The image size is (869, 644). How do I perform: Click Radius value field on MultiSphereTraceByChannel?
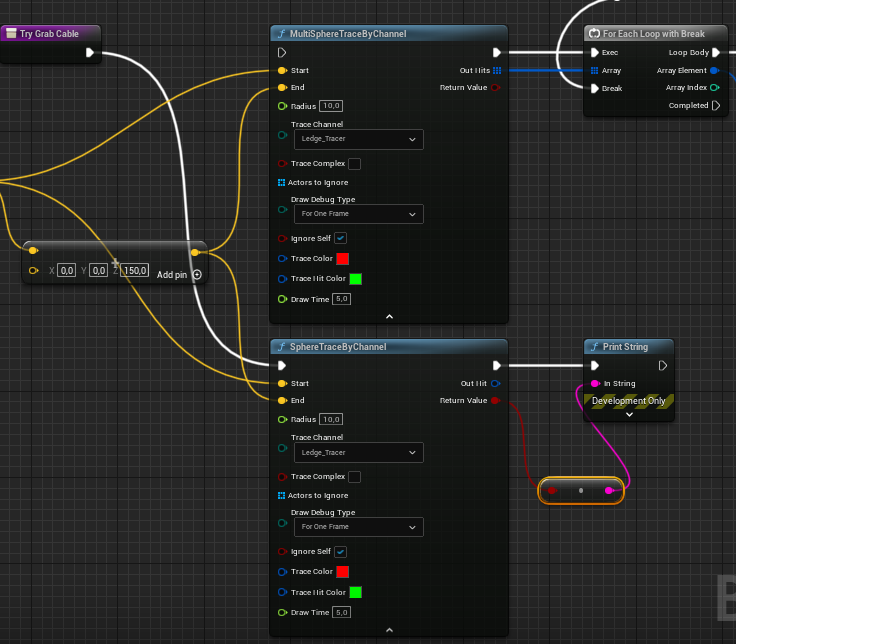click(331, 106)
